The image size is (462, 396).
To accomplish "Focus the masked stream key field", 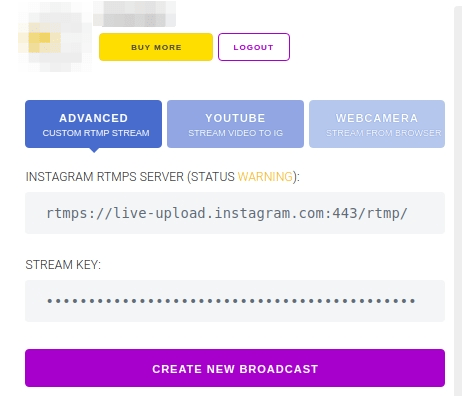I will point(235,301).
